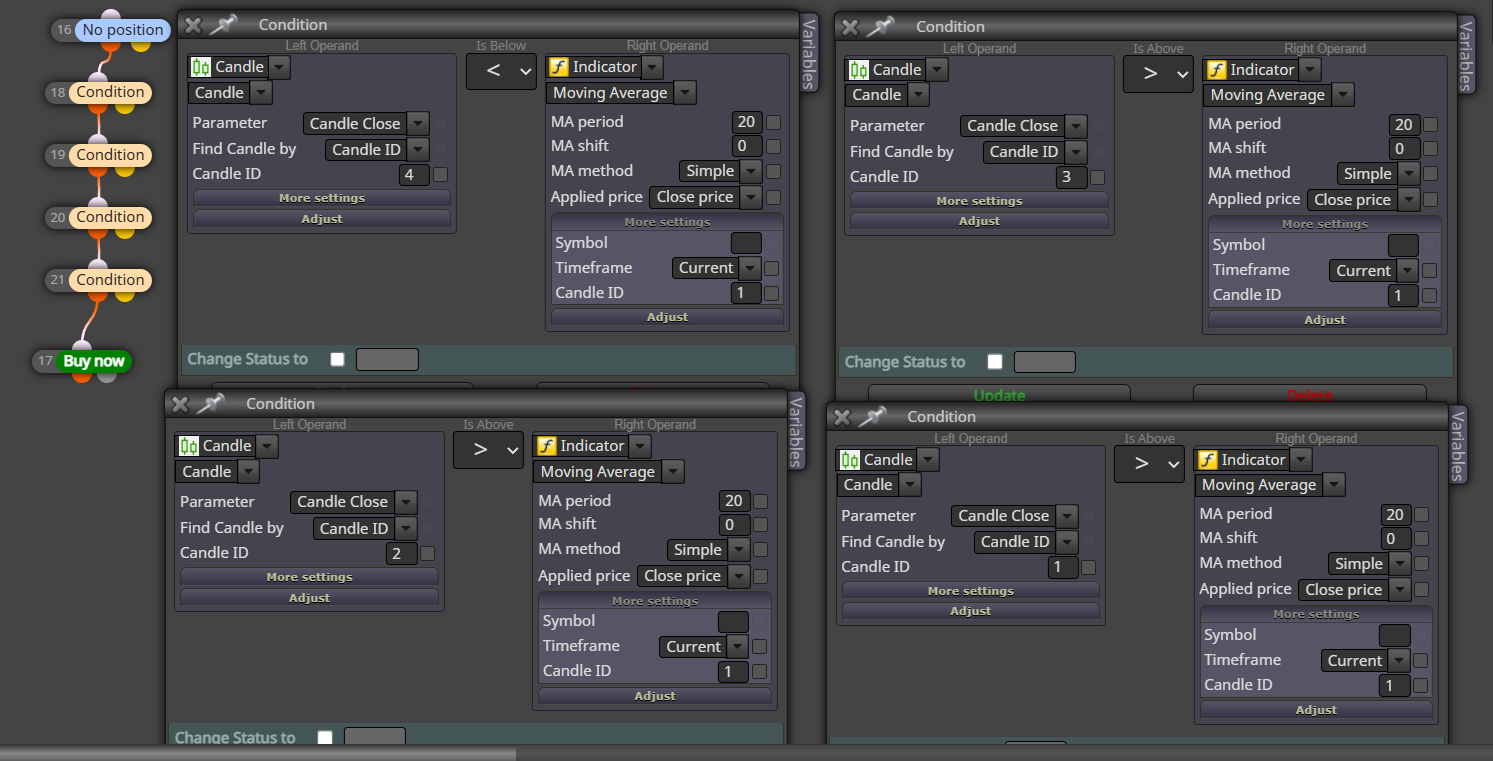Screen dimensions: 1493x761
Task: Pin the bottom-right Condition panel
Action: point(871,416)
